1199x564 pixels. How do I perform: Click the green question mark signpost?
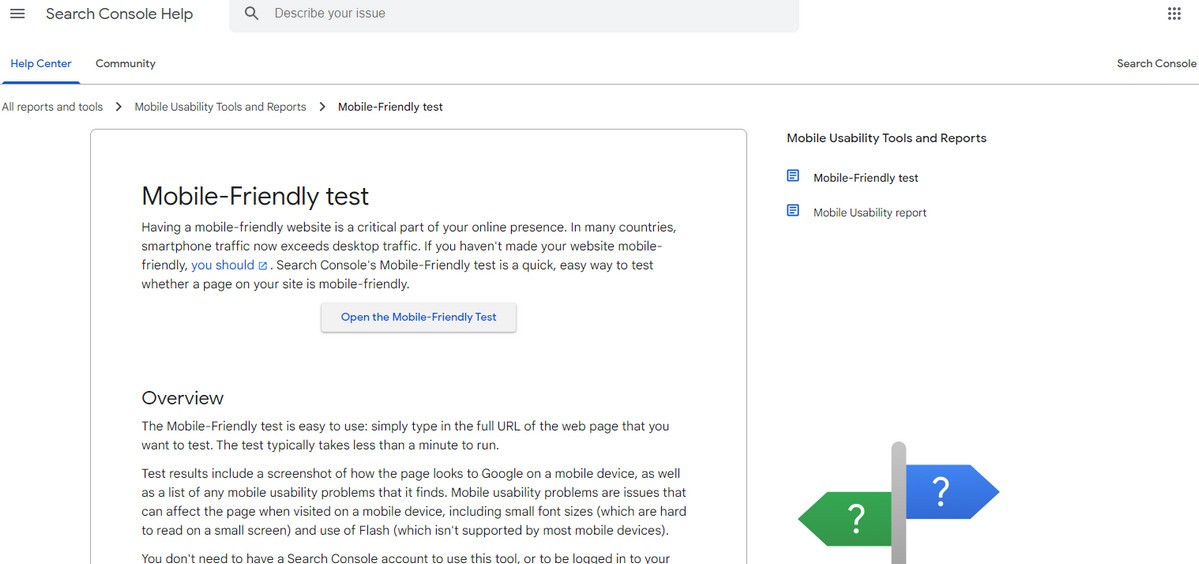click(x=845, y=519)
